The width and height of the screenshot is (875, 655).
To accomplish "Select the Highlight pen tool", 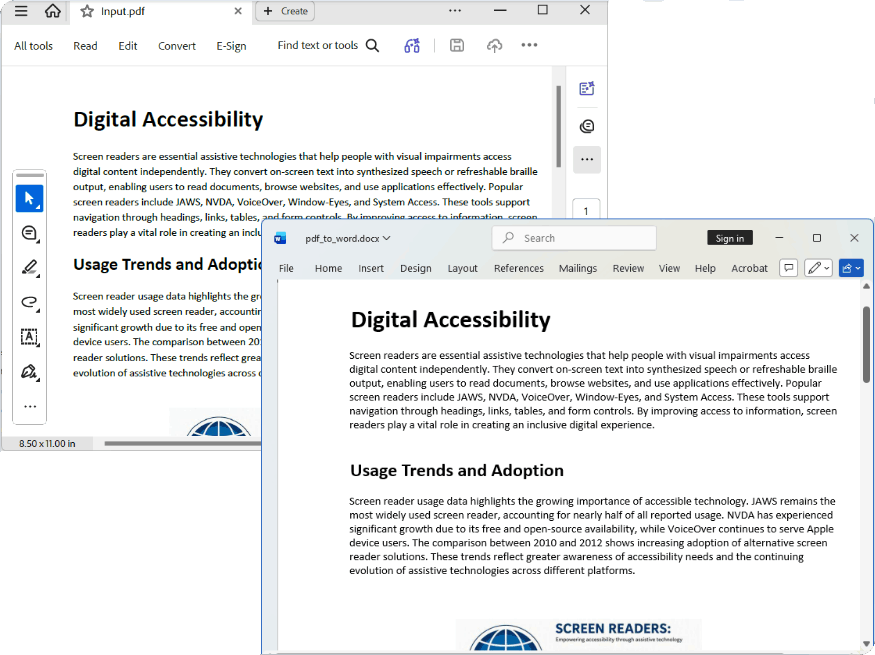I will [x=30, y=268].
